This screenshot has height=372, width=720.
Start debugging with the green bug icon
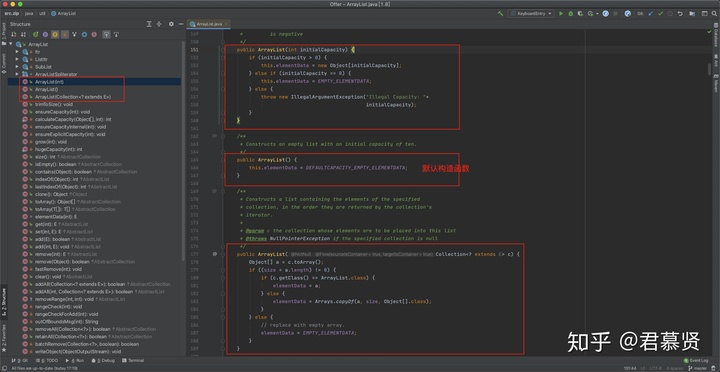tap(571, 14)
